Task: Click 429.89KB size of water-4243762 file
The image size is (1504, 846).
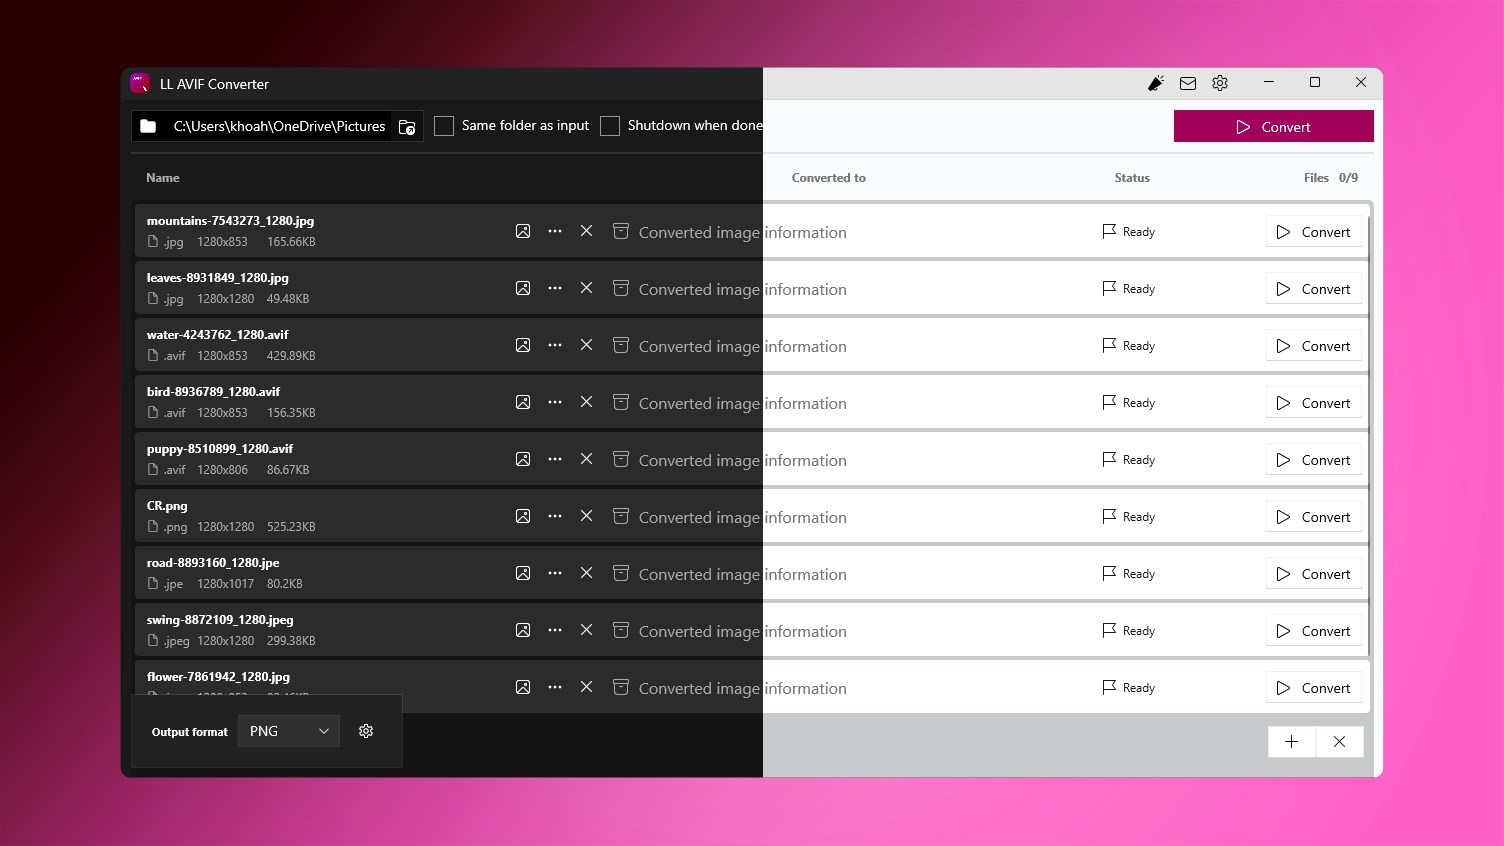Action: pos(291,356)
